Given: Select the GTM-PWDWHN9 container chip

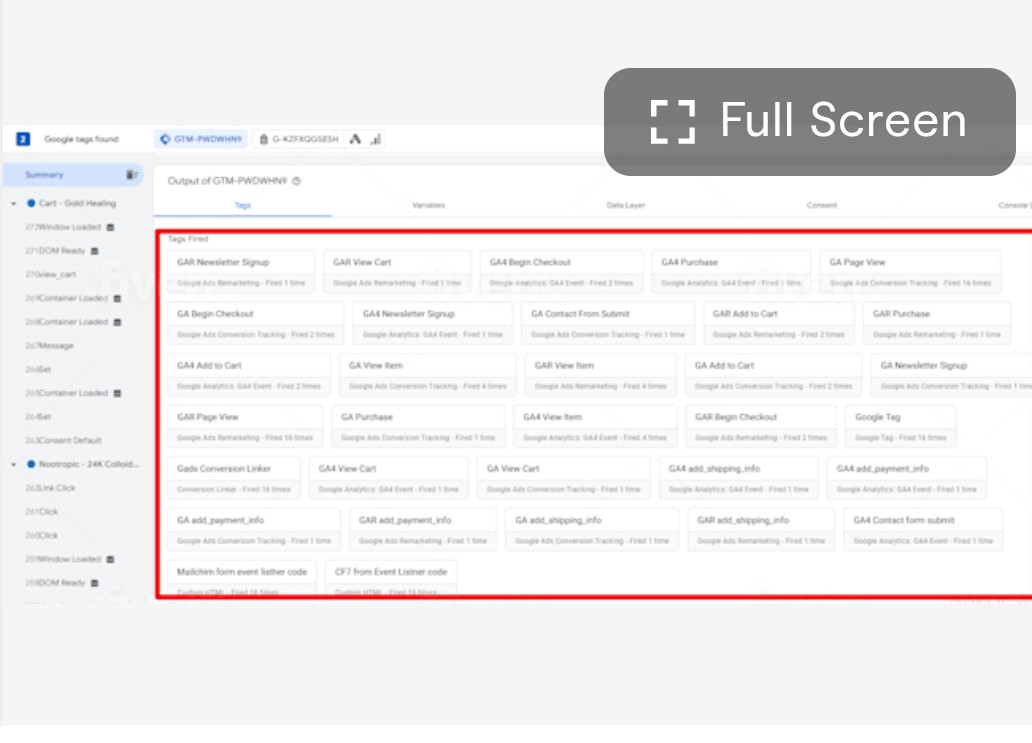Looking at the screenshot, I should [x=201, y=140].
